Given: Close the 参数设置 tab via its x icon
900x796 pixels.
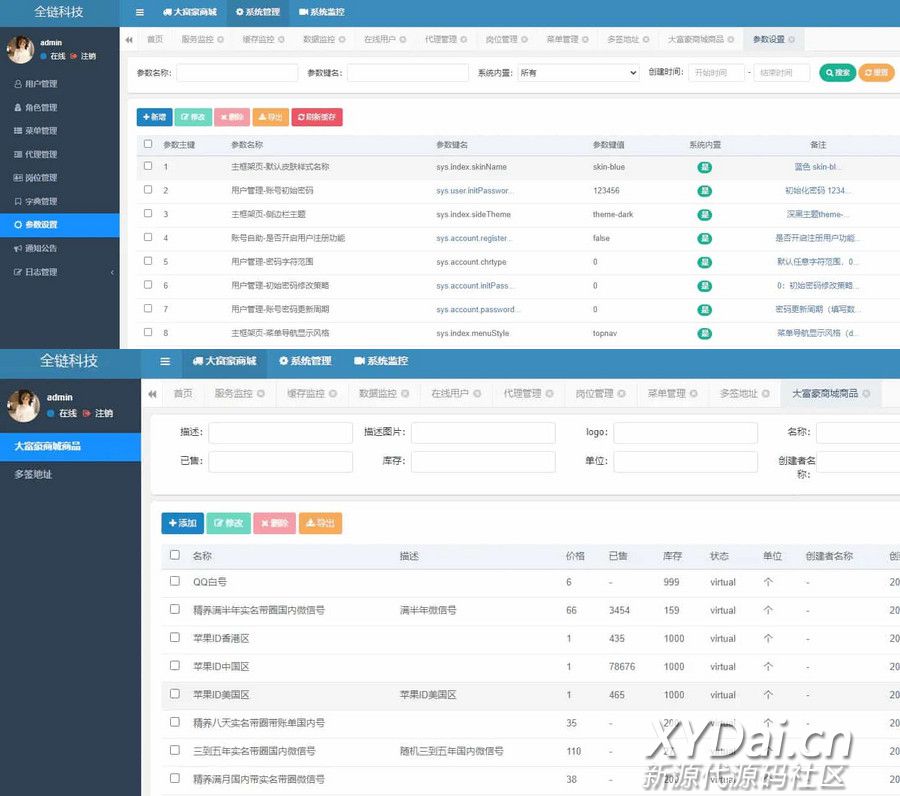Looking at the screenshot, I should [x=793, y=40].
